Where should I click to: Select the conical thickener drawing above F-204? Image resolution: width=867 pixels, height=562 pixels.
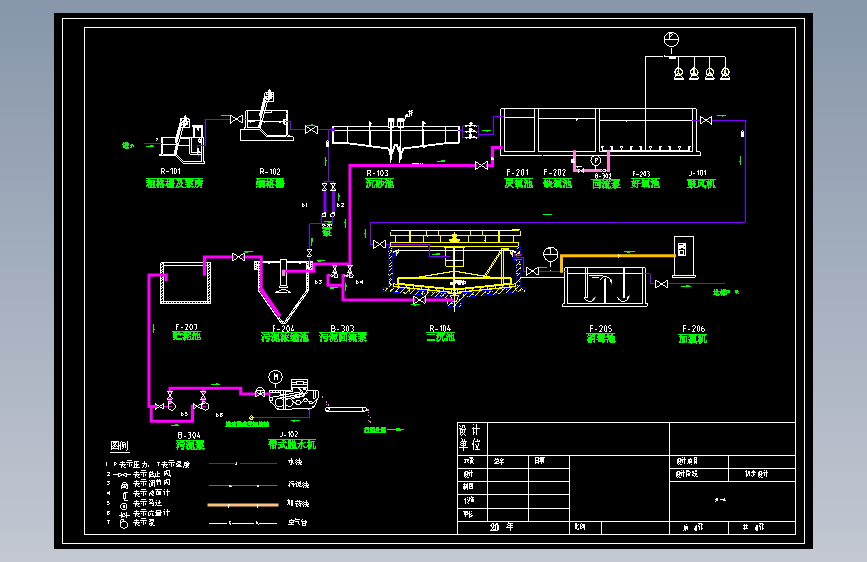click(x=283, y=292)
